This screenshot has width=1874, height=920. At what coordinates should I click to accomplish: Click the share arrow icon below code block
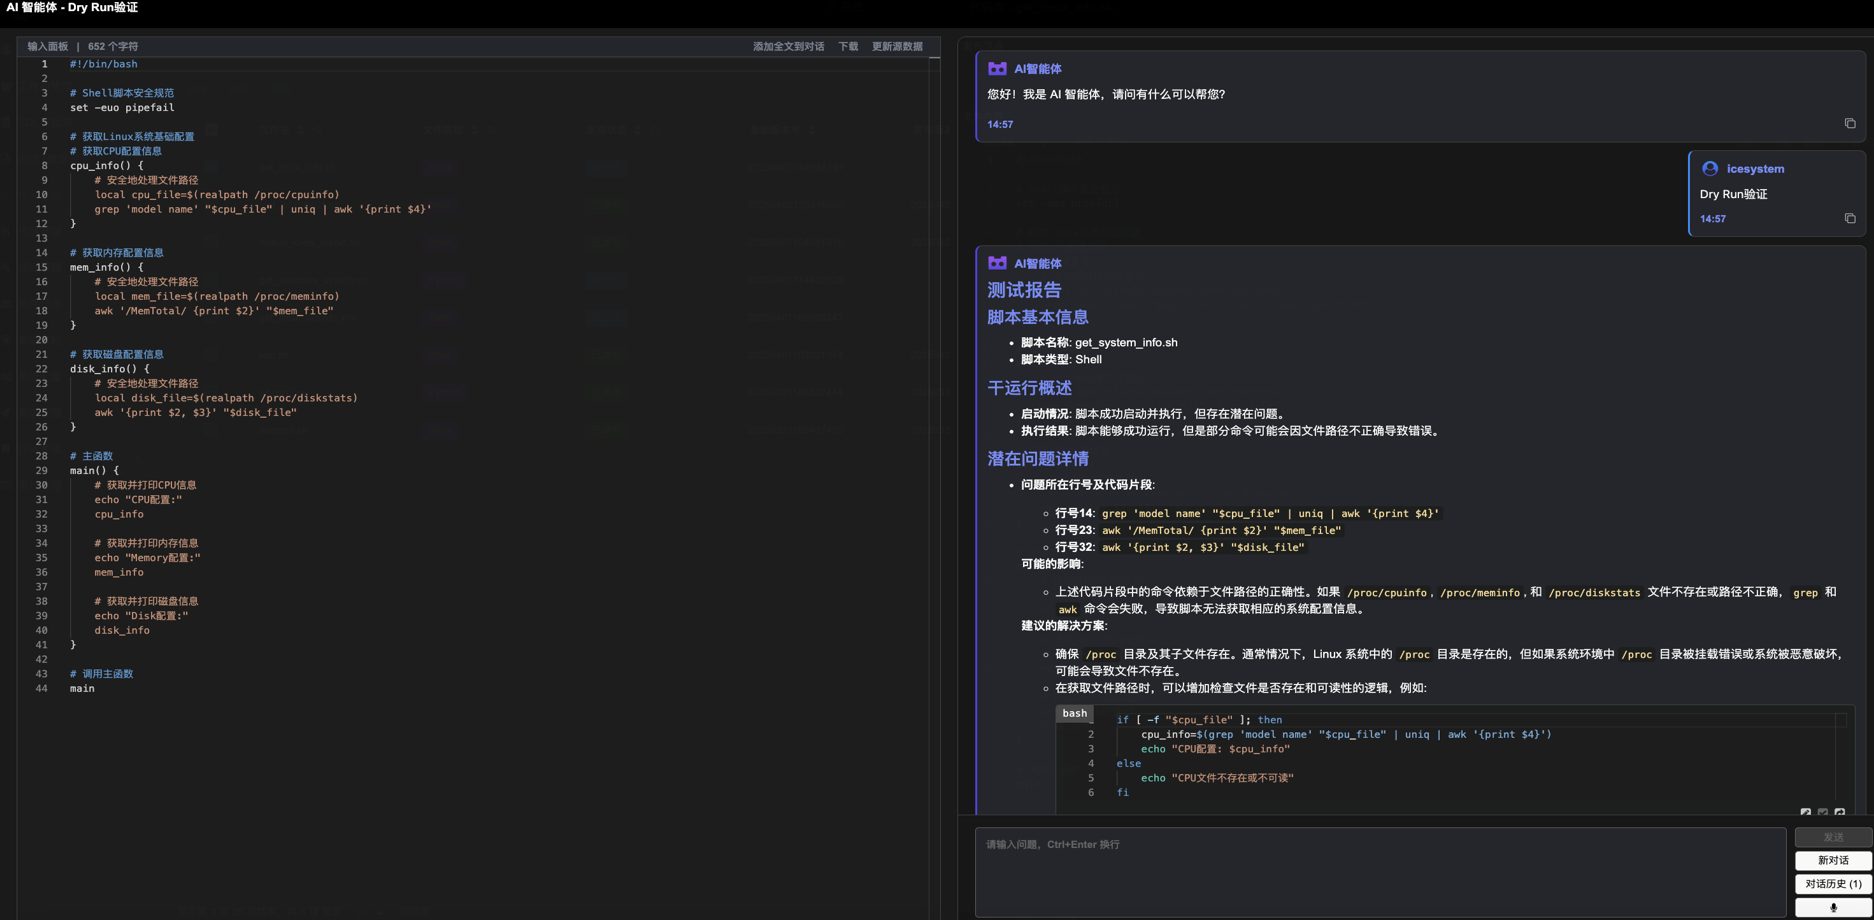pos(1839,812)
